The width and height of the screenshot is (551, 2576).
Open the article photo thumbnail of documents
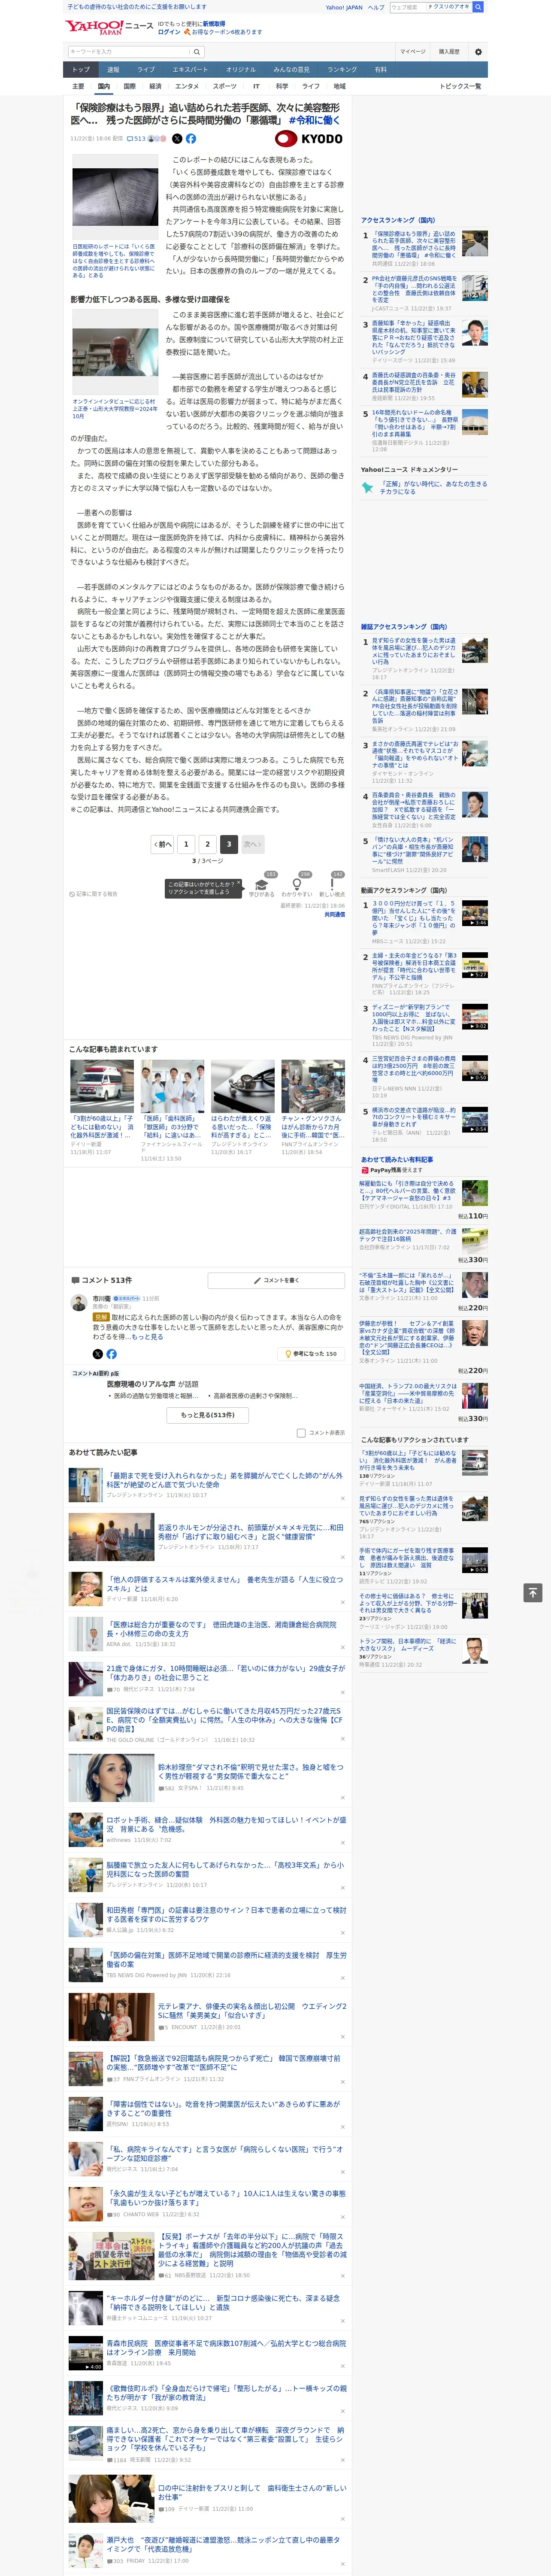point(115,197)
